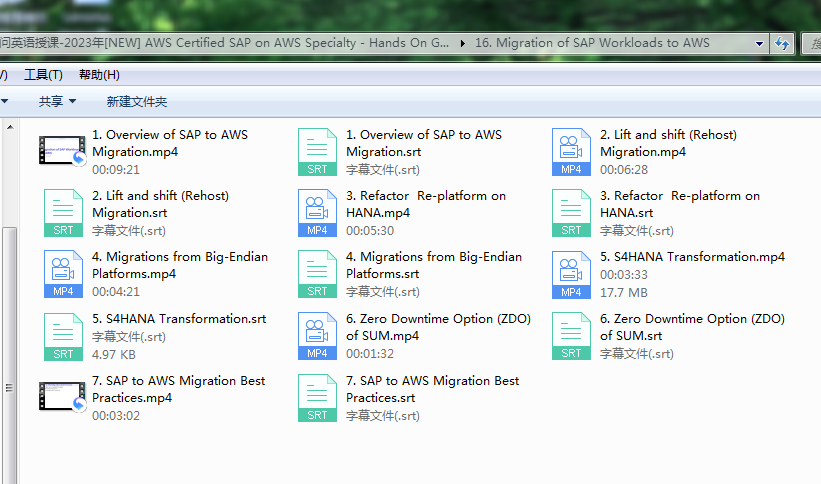Click the duration 00:09:21 text

click(x=116, y=170)
